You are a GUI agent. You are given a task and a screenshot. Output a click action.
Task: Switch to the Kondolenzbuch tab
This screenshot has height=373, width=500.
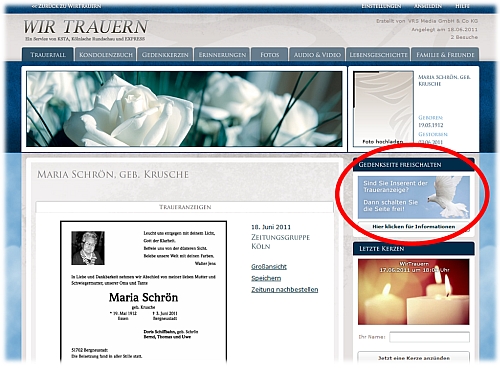coord(106,55)
